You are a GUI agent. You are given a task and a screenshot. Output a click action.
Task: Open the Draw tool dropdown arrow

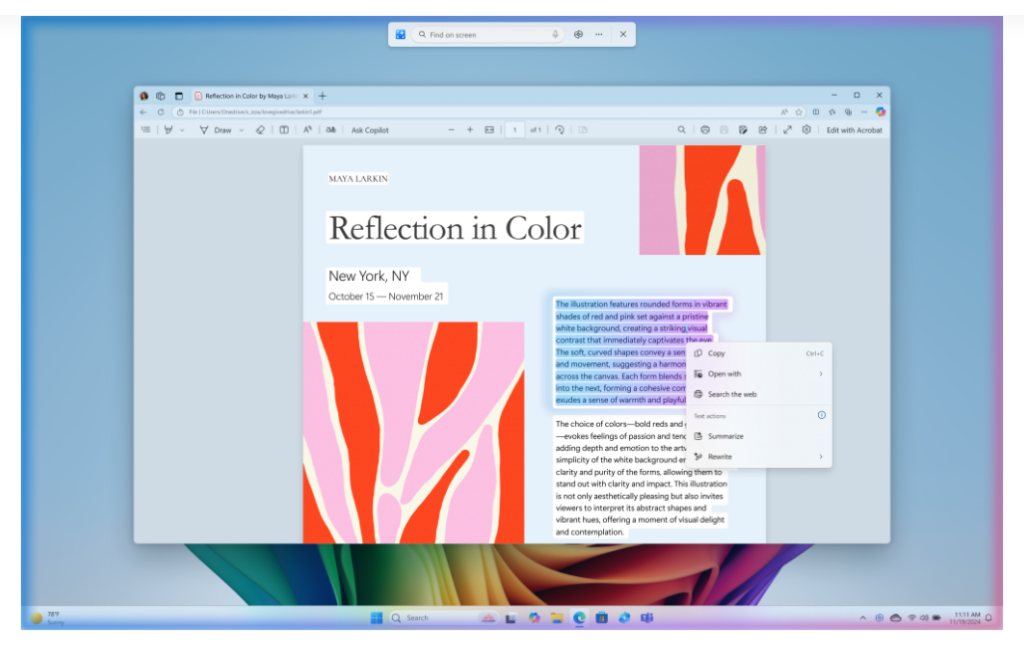(241, 130)
